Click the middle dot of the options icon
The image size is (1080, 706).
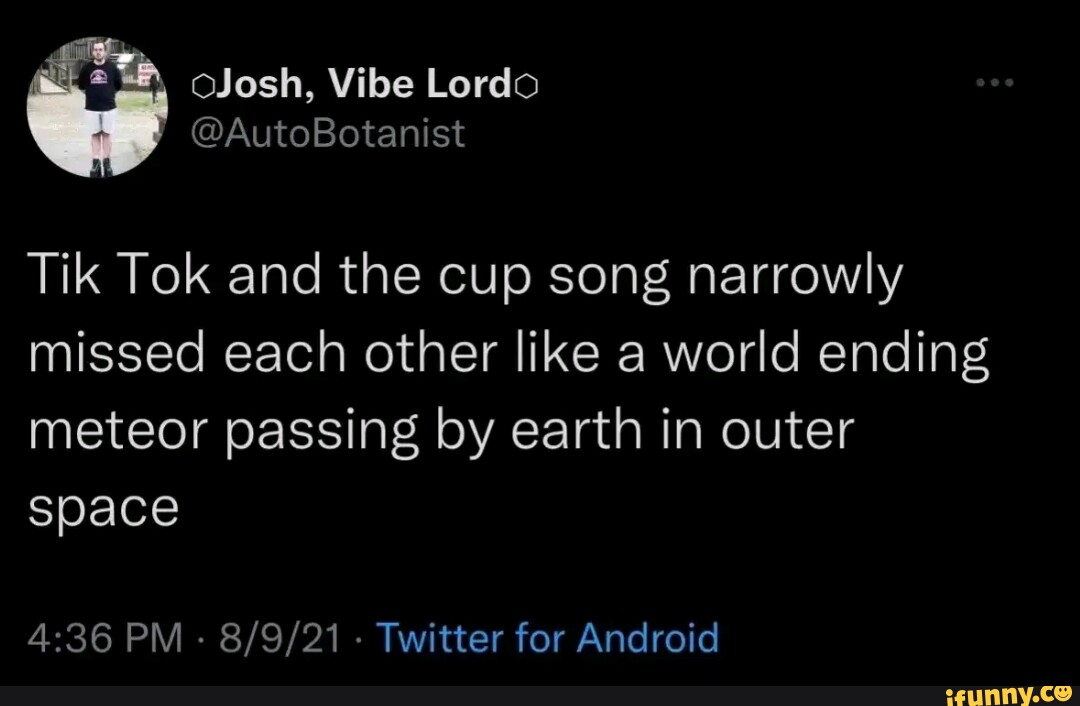(994, 84)
